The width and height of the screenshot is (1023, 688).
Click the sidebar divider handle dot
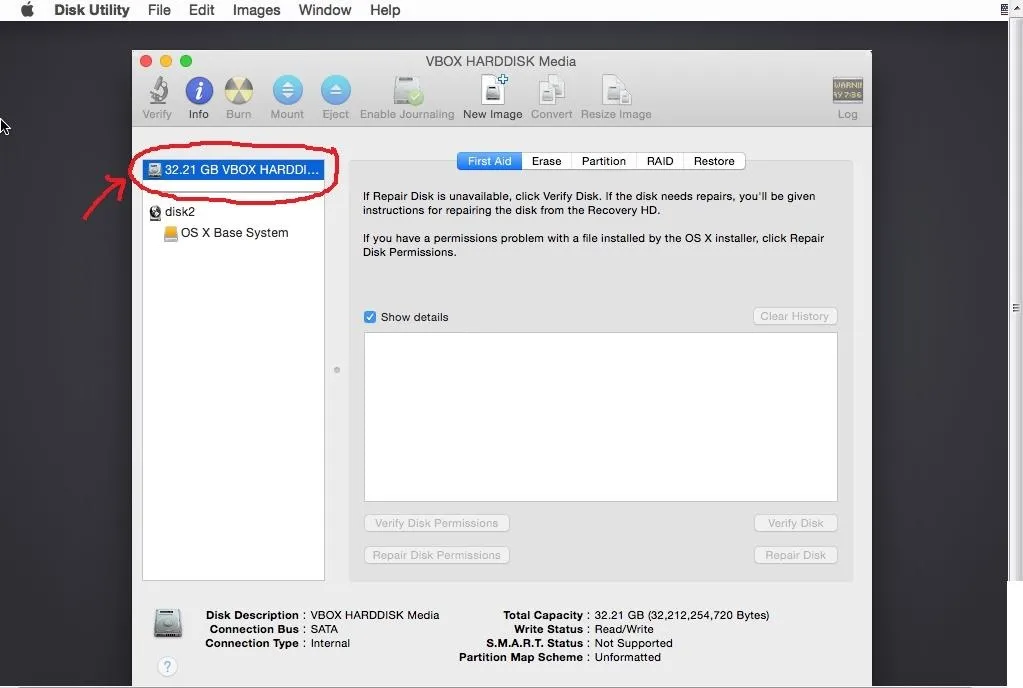(x=337, y=370)
